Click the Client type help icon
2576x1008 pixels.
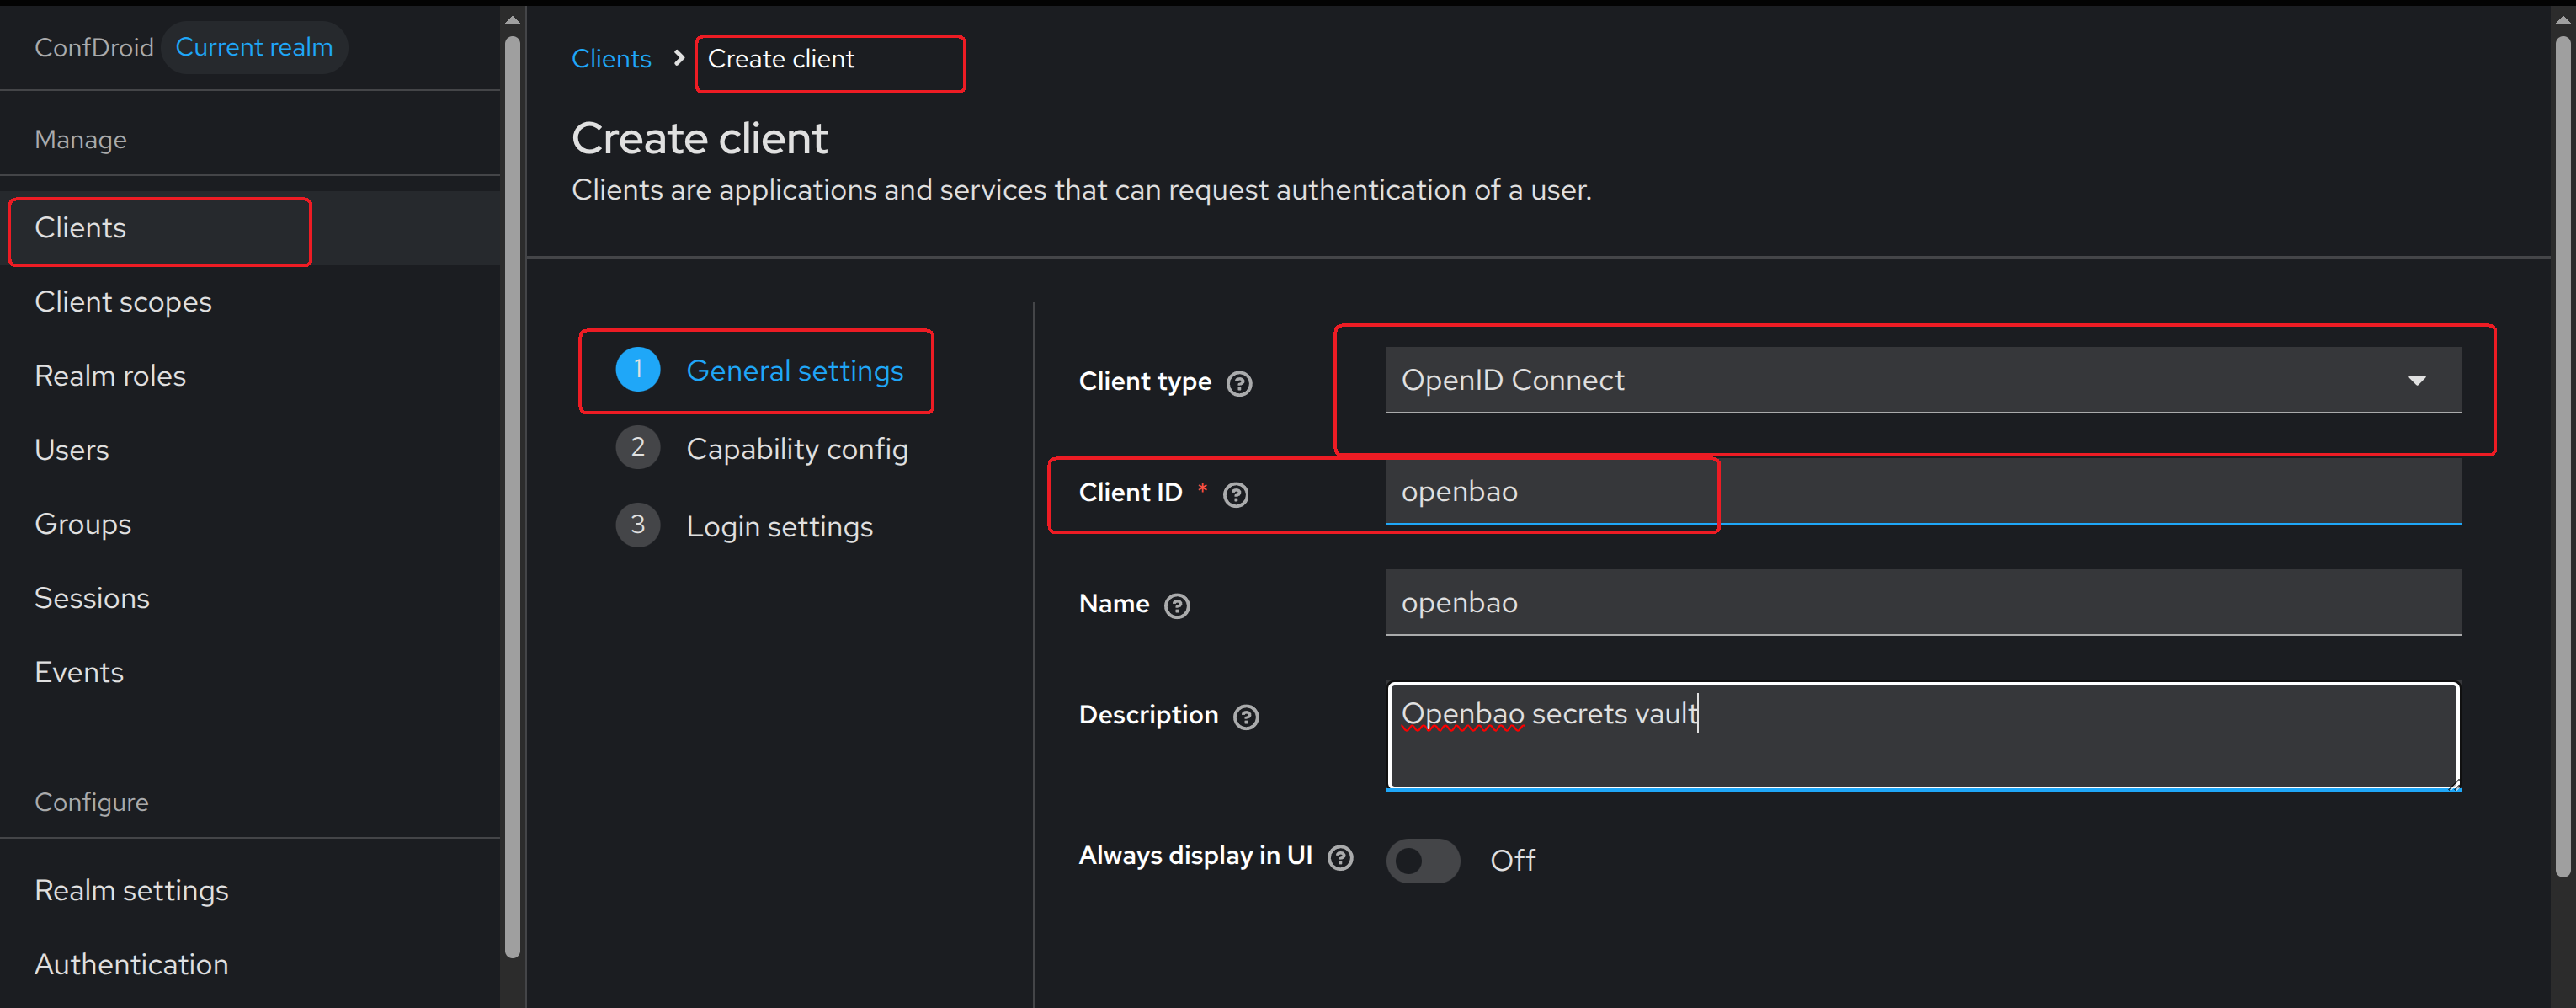click(1239, 384)
